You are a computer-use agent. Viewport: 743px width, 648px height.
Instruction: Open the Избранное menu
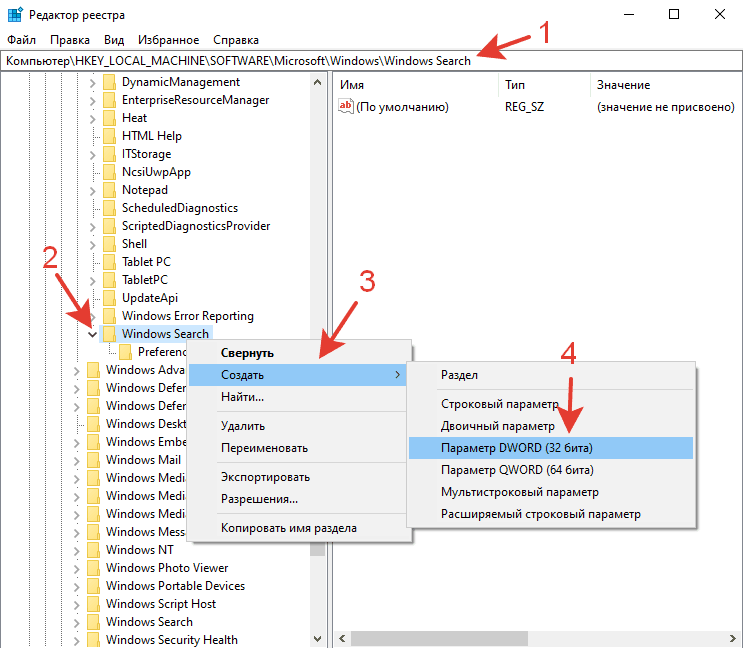168,40
